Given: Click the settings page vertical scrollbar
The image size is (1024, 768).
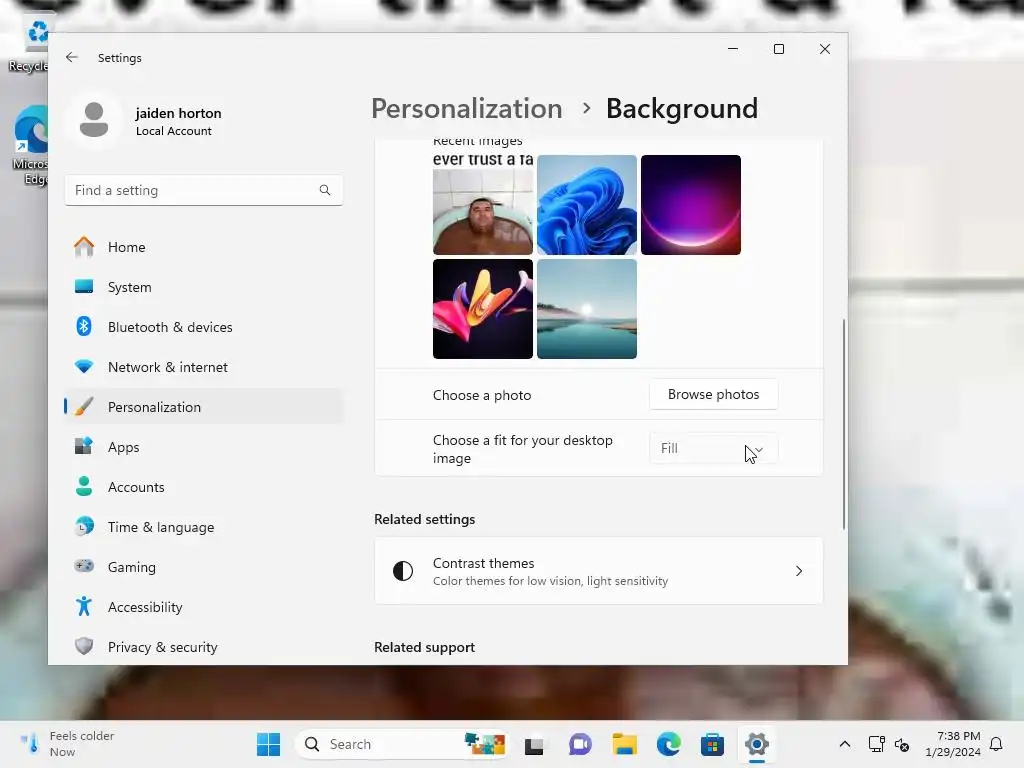Looking at the screenshot, I should tap(843, 424).
